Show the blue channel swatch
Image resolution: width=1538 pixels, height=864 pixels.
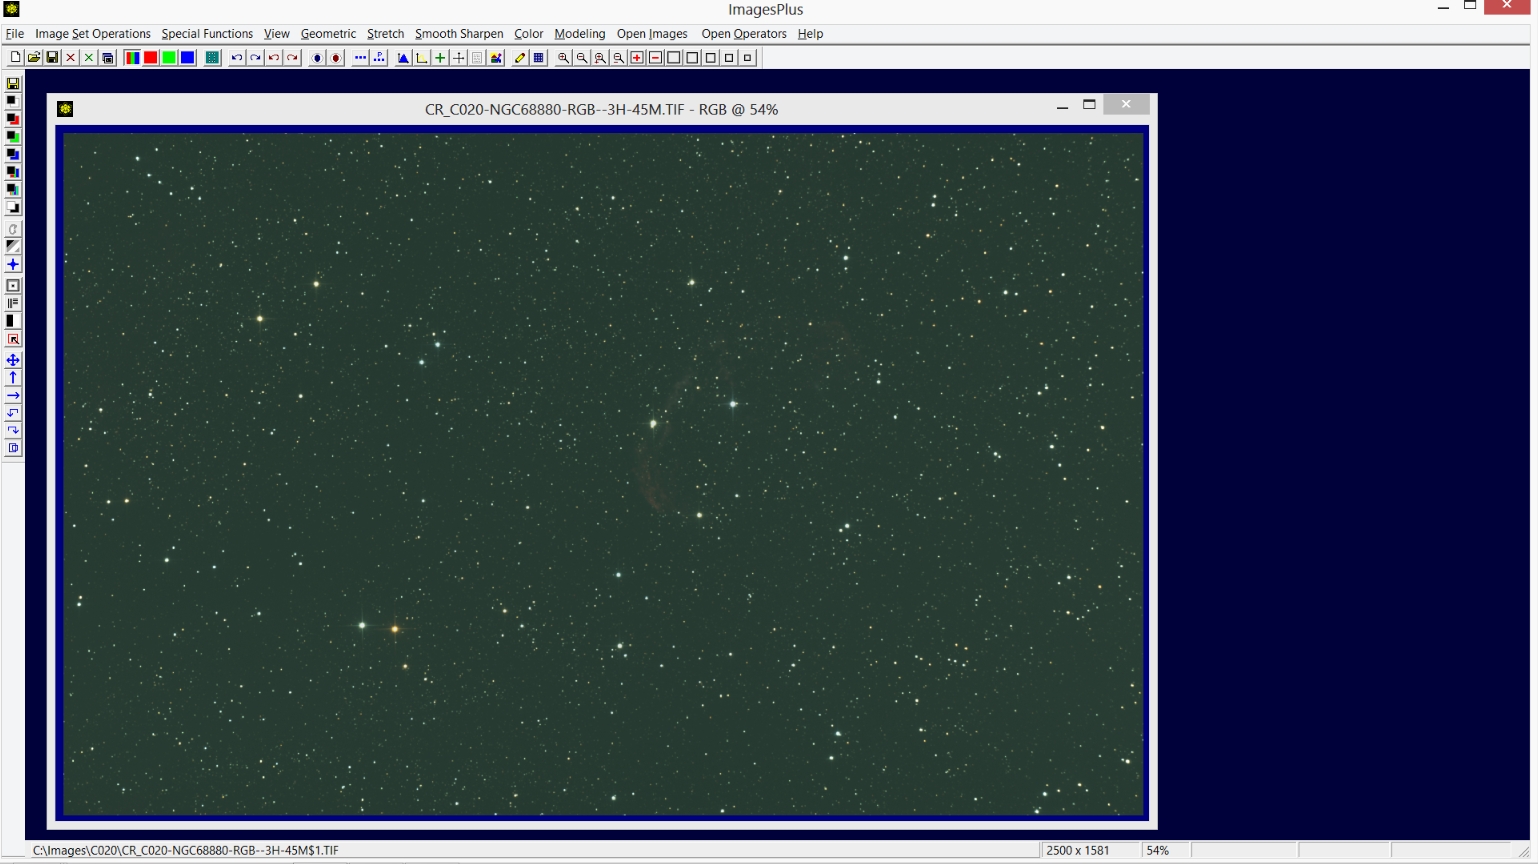click(187, 58)
